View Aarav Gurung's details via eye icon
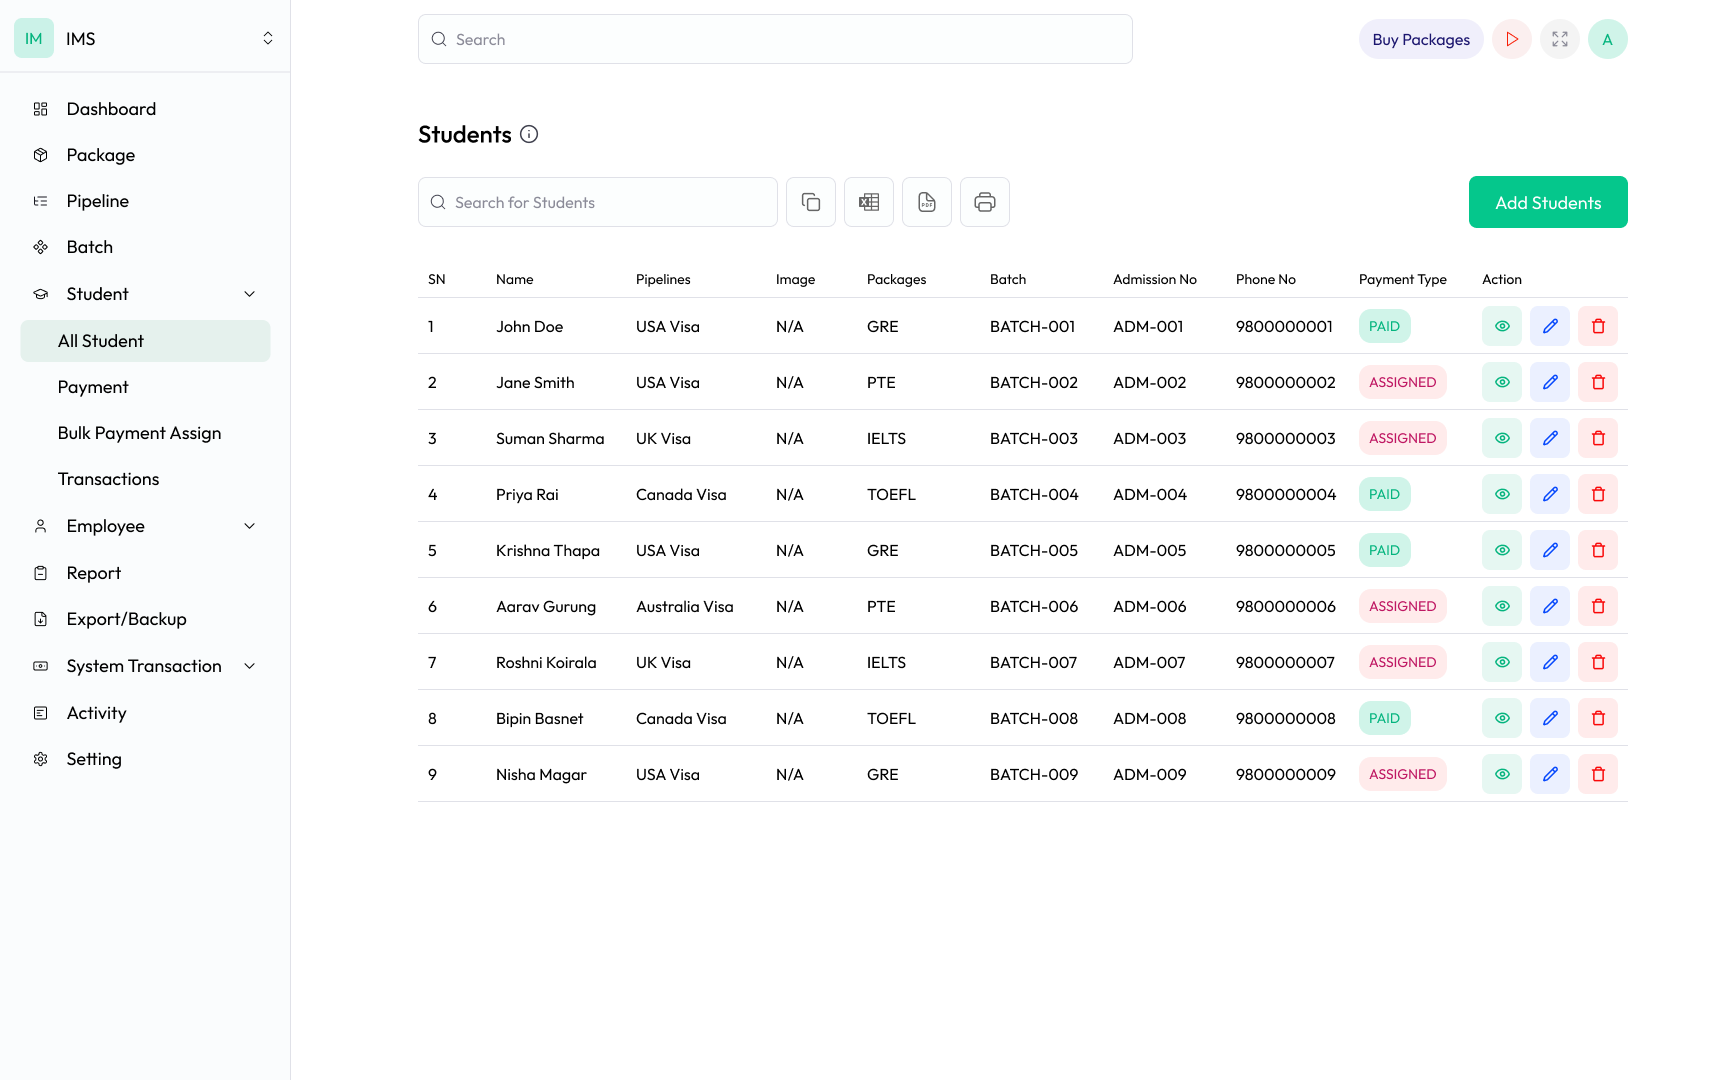 (x=1502, y=606)
